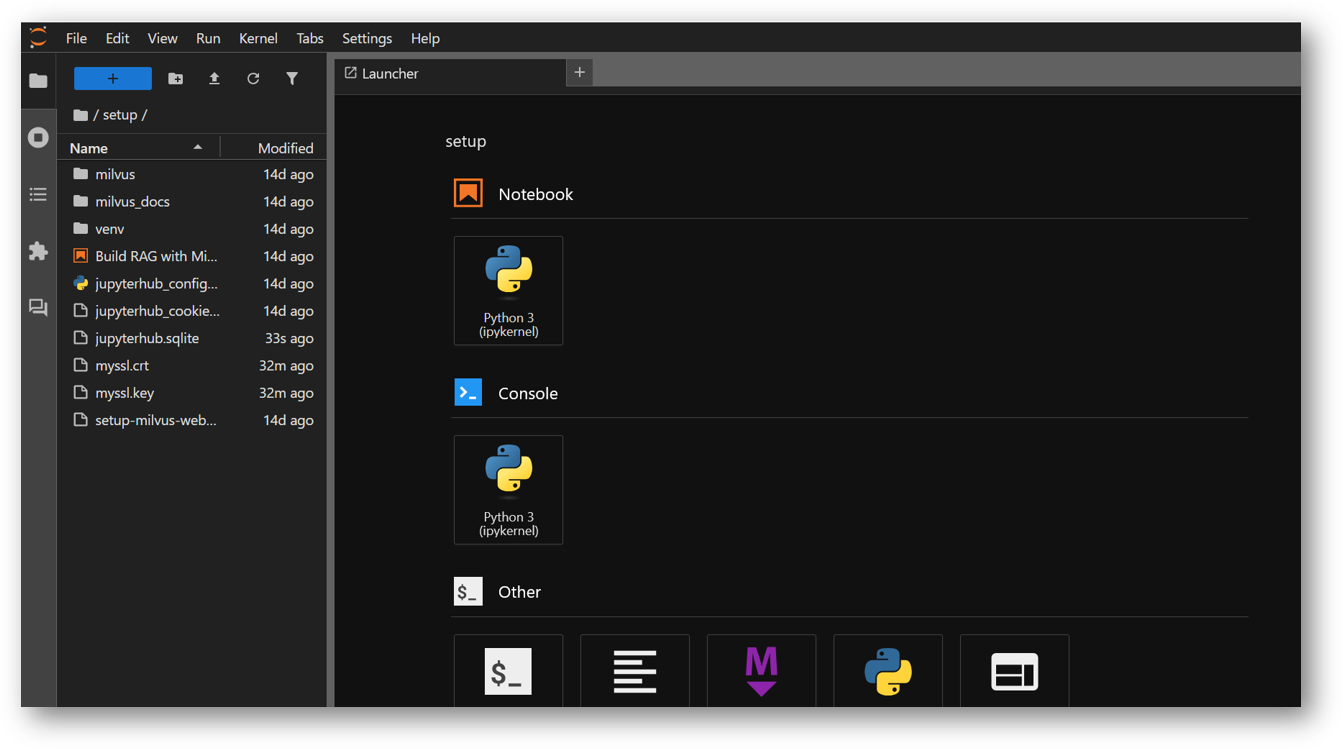
Task: Sort files by Modified column
Action: (x=285, y=148)
